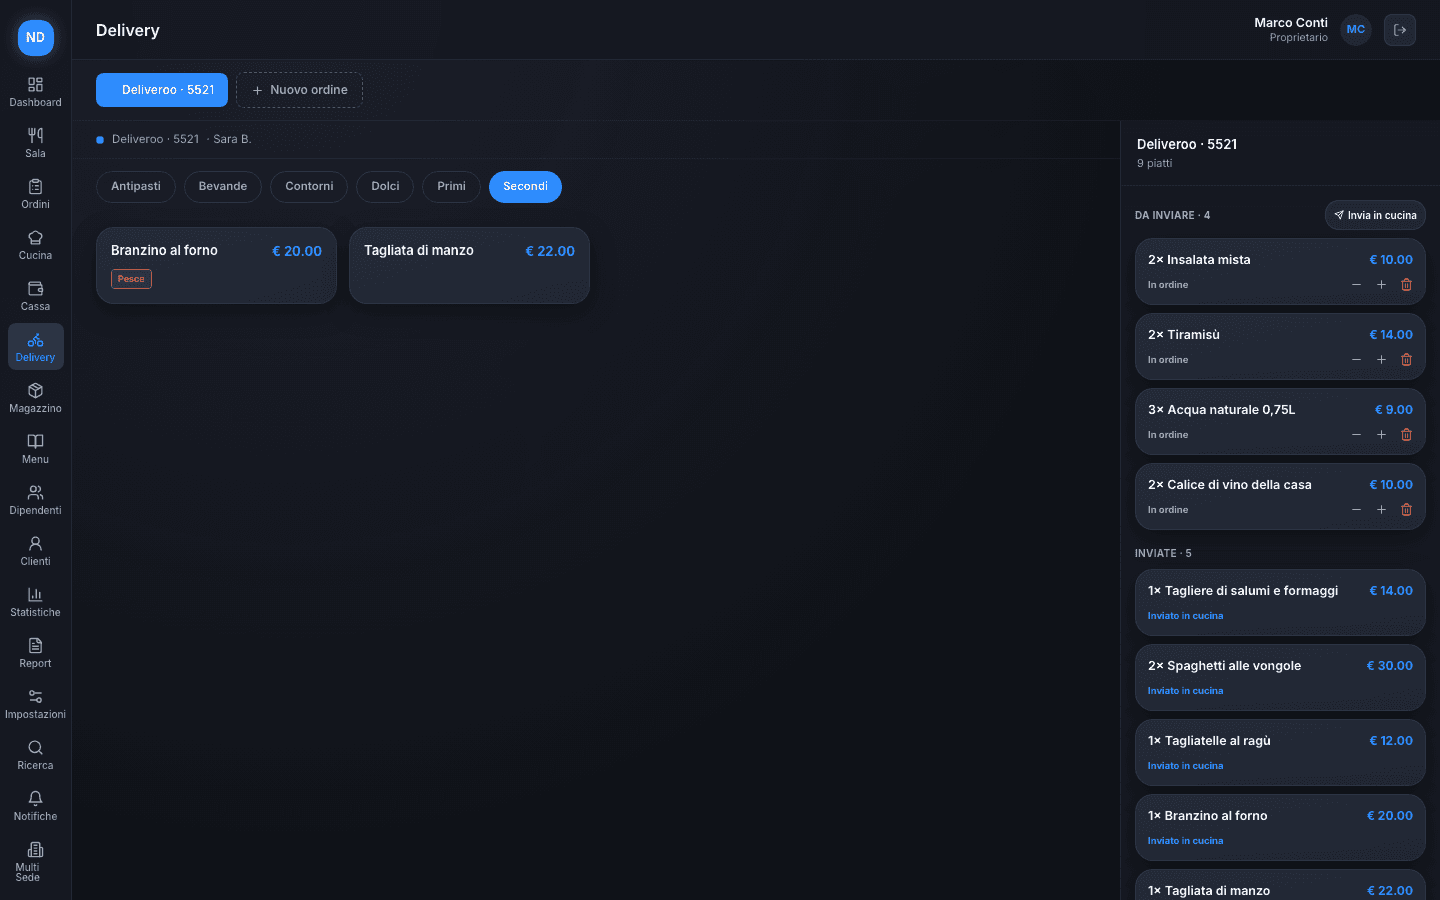Increase Calice di vino della casa quantity
The height and width of the screenshot is (900, 1440).
click(1381, 510)
